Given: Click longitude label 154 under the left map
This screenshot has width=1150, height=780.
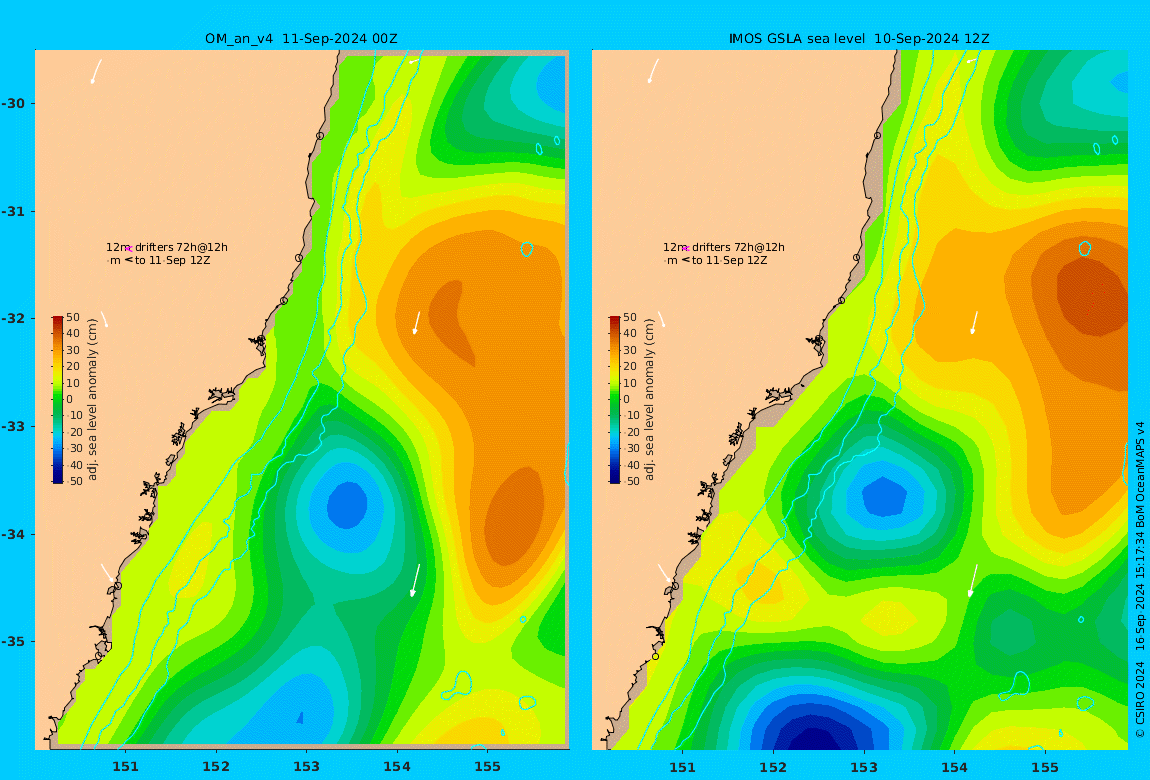Looking at the screenshot, I should [x=397, y=767].
